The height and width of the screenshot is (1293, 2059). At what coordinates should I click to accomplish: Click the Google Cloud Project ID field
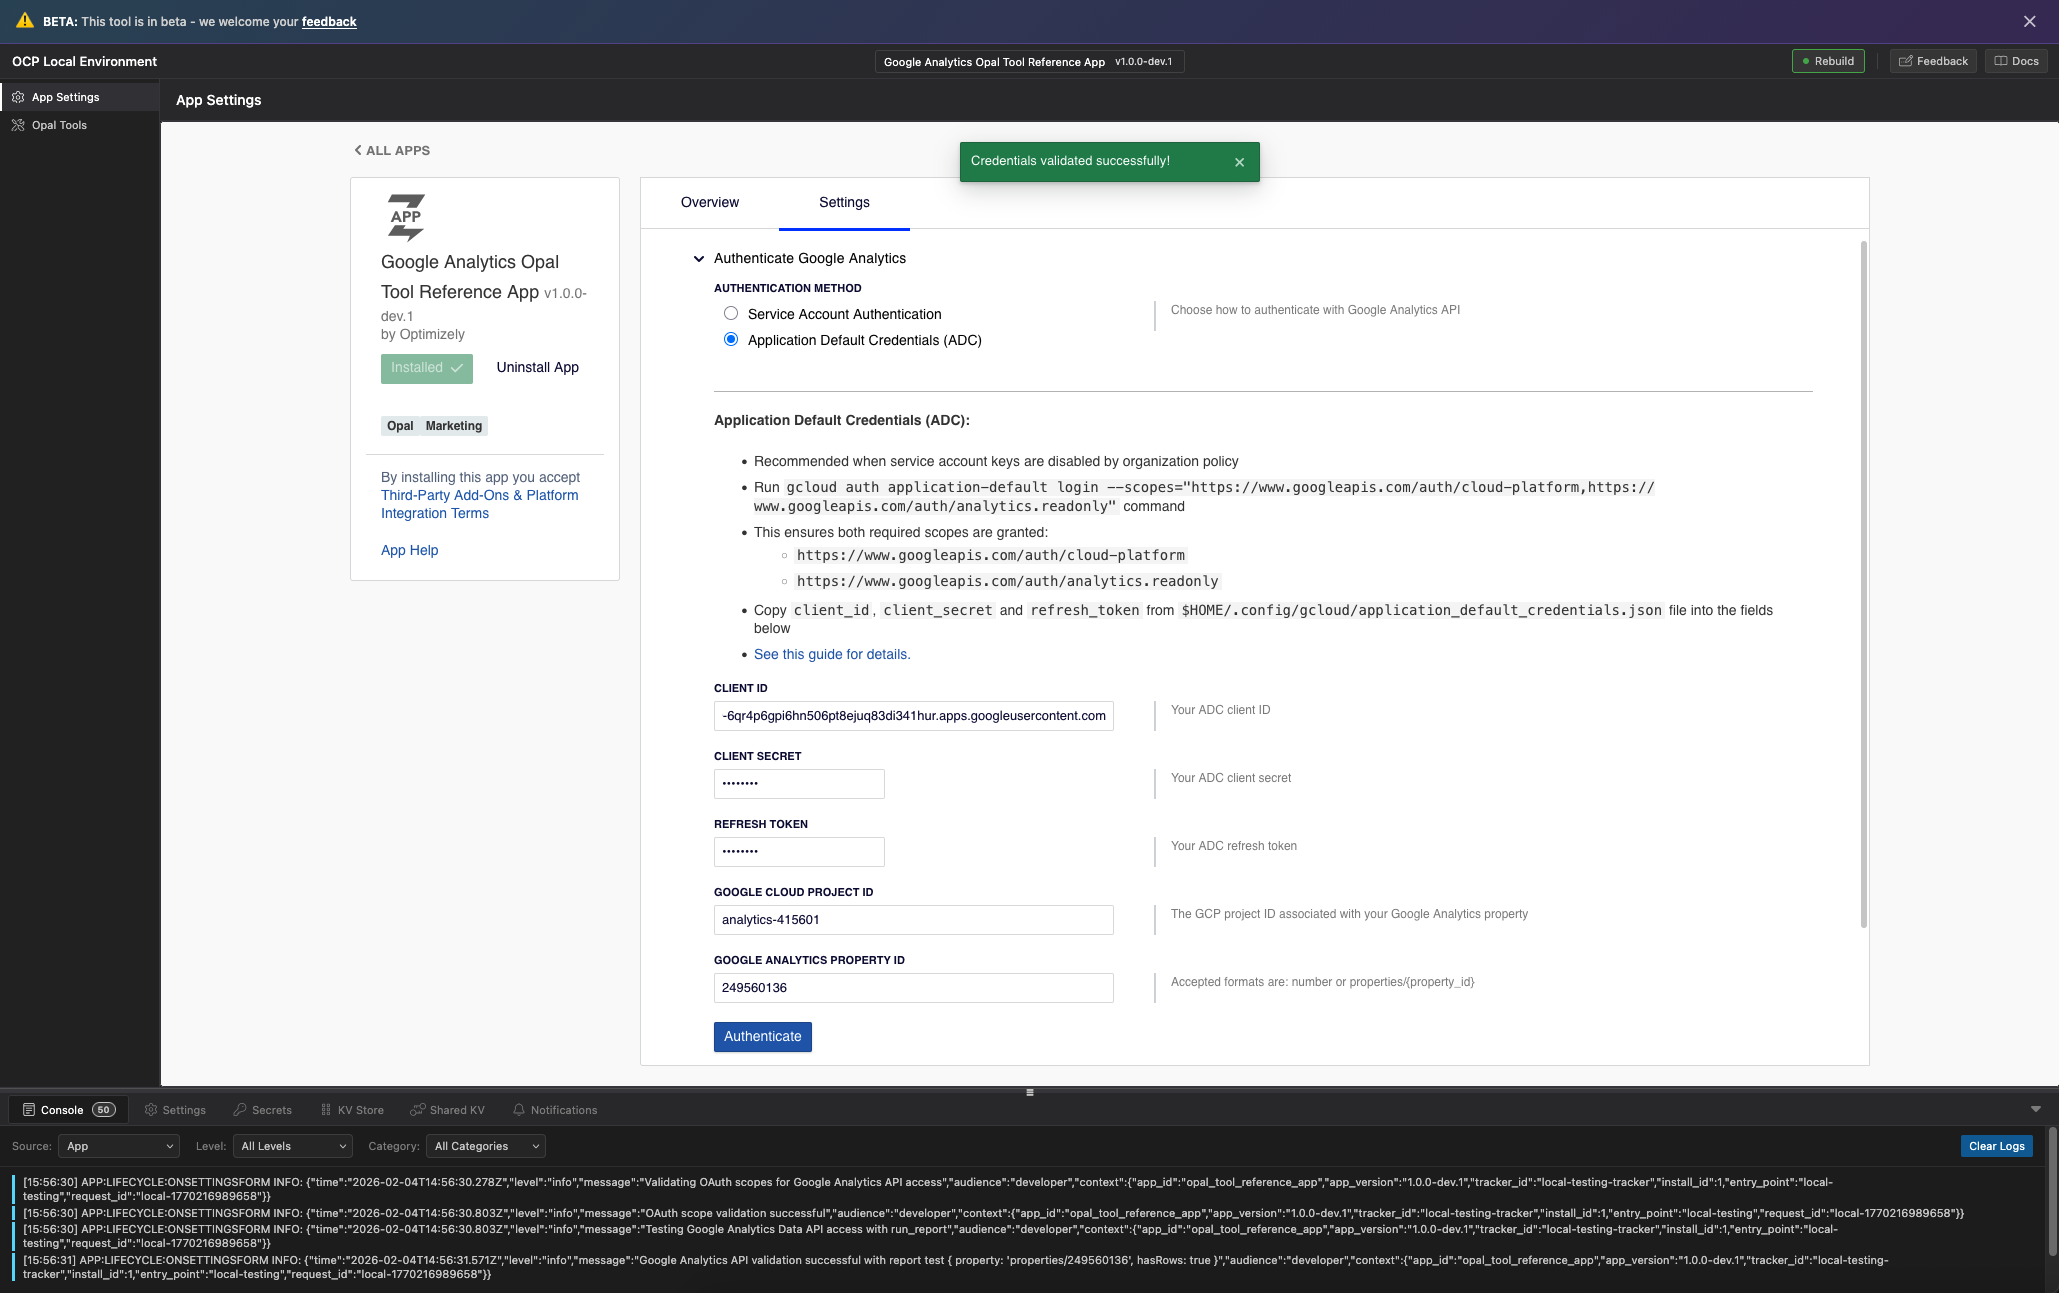[913, 920]
